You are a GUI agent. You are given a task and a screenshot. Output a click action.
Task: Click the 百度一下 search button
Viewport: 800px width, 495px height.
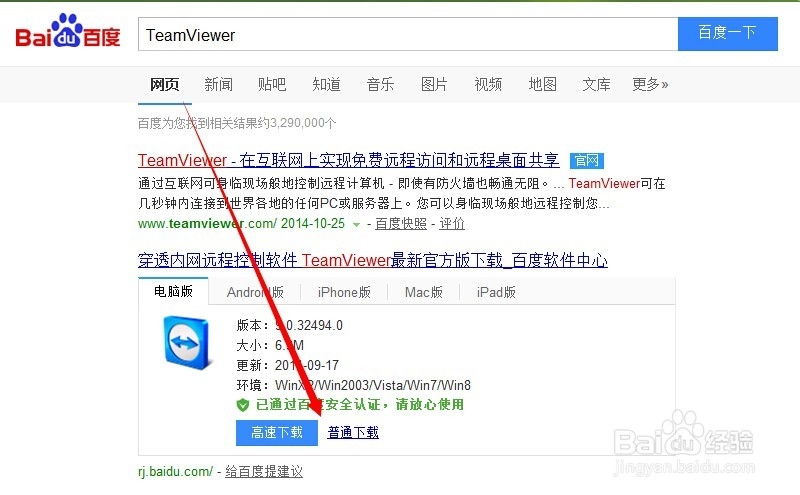coord(728,34)
